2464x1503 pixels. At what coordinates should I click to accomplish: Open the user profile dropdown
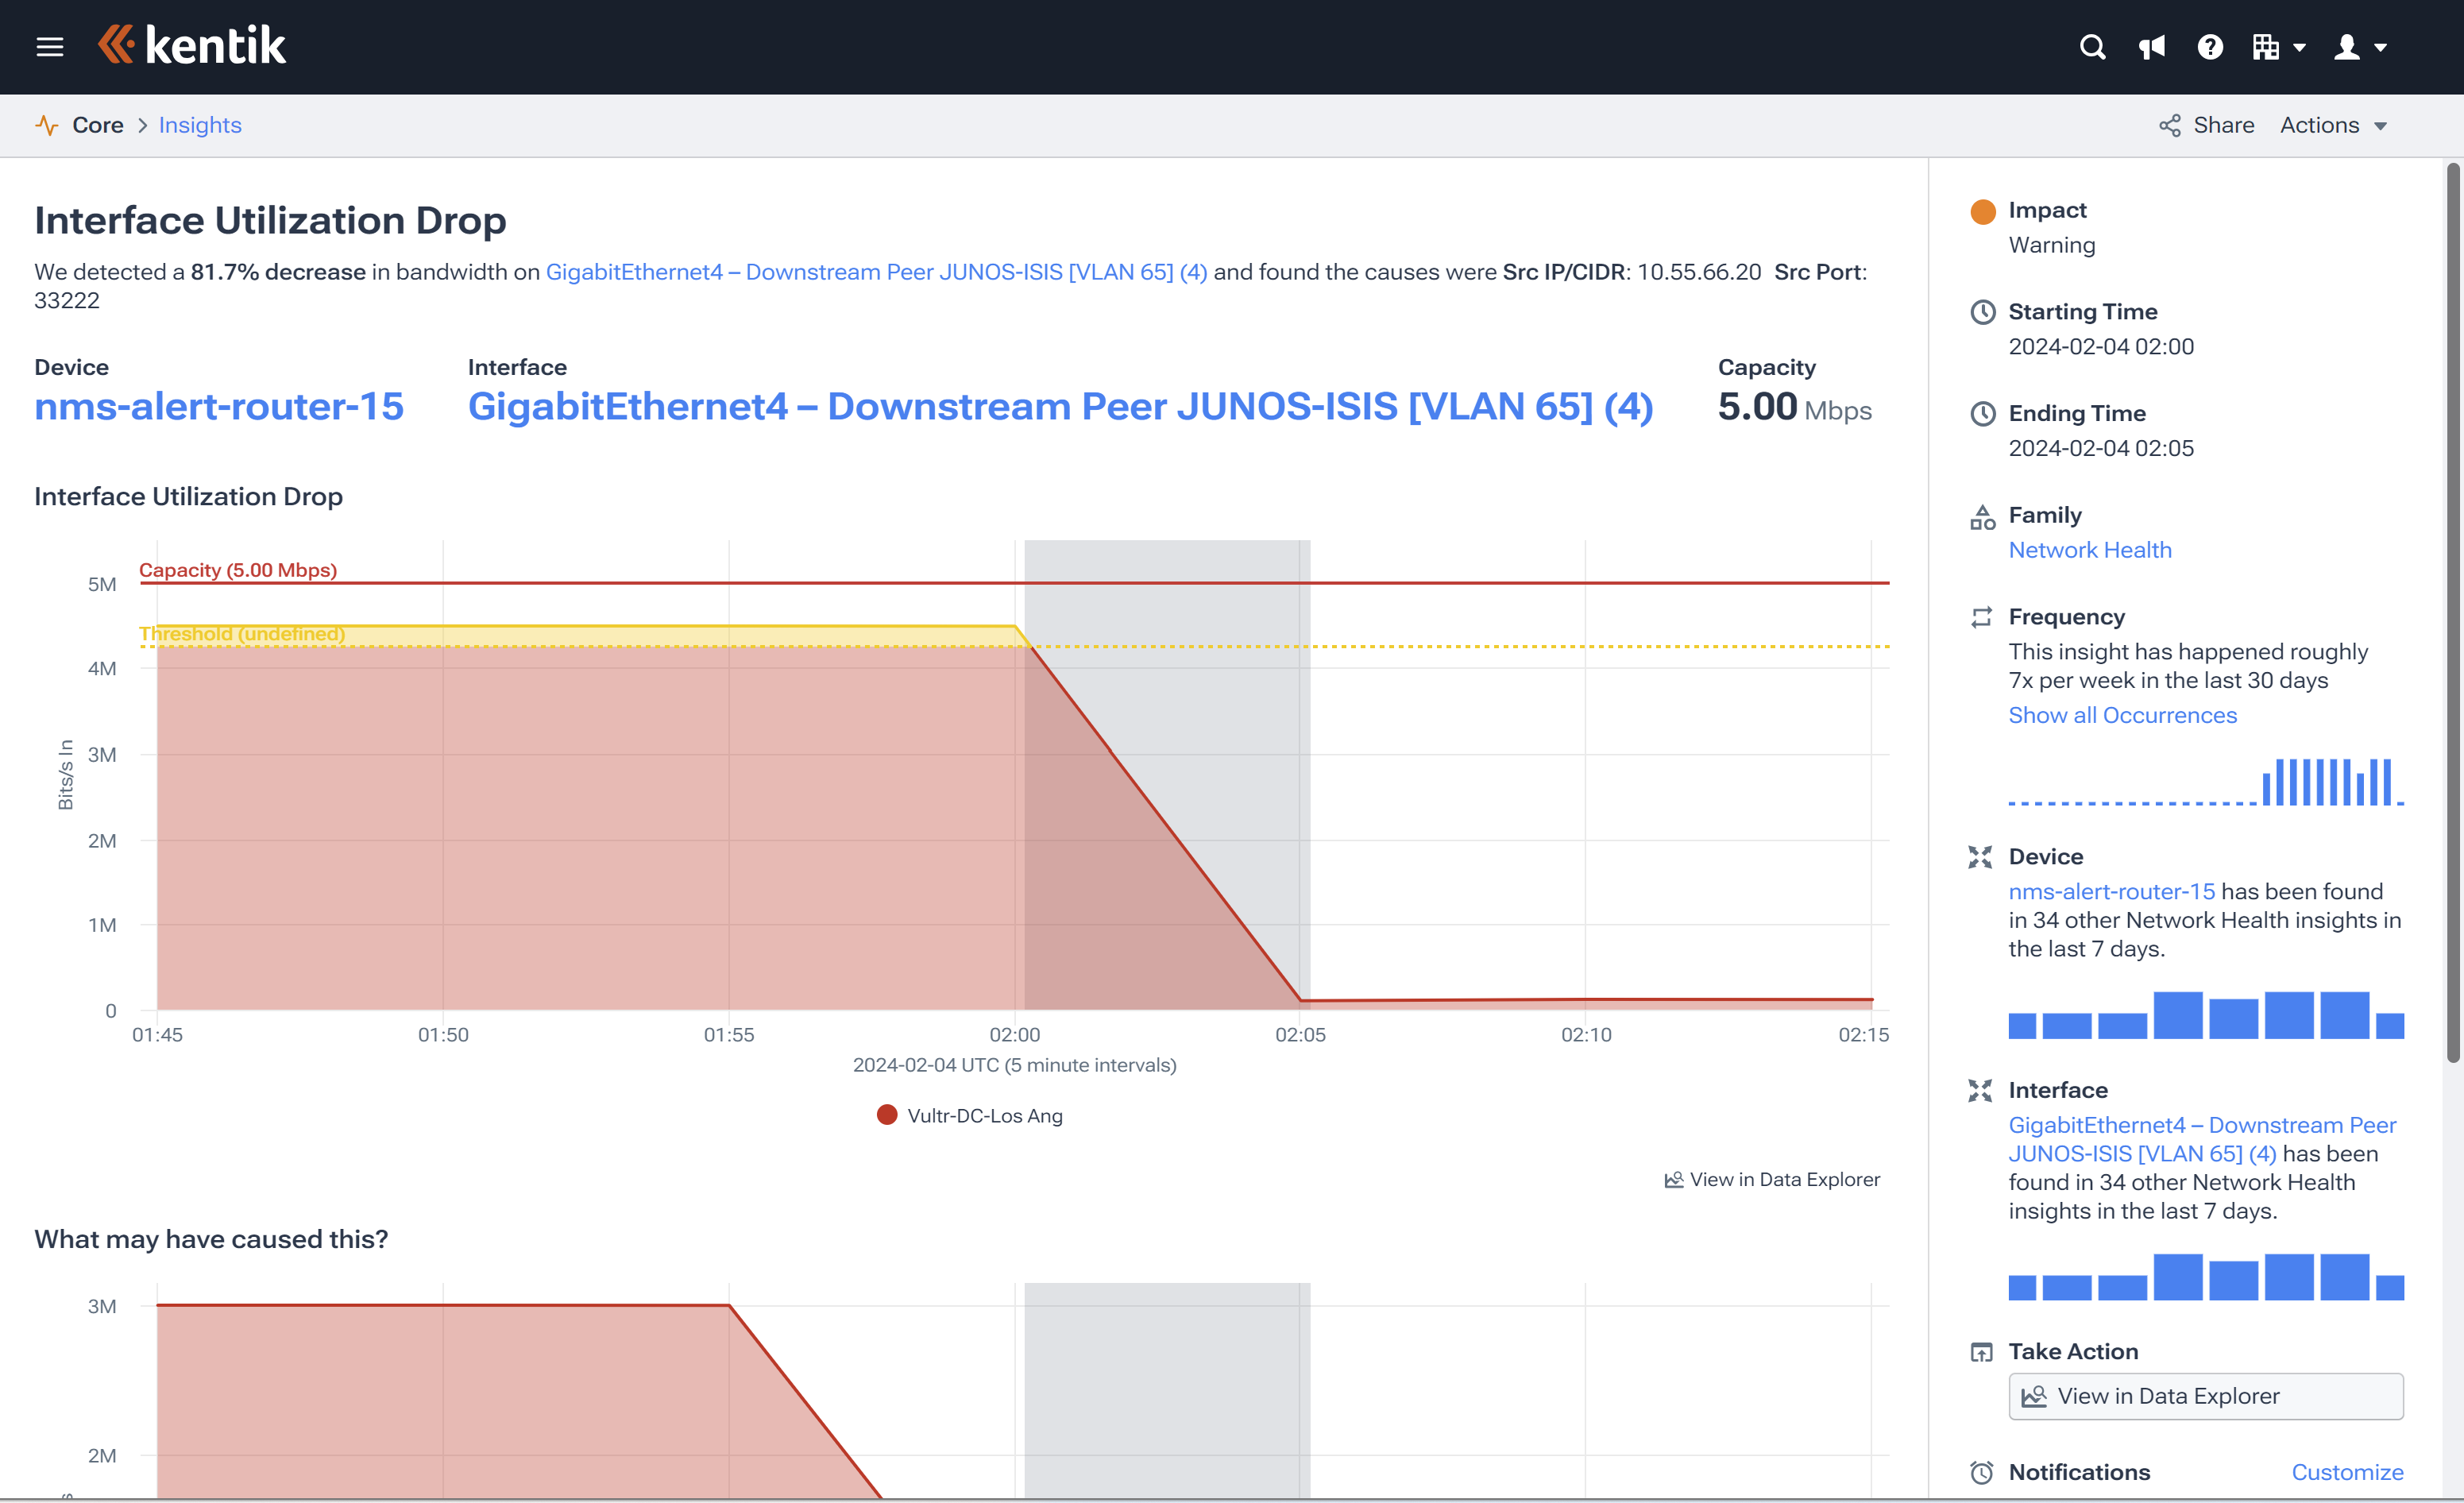click(x=2359, y=47)
